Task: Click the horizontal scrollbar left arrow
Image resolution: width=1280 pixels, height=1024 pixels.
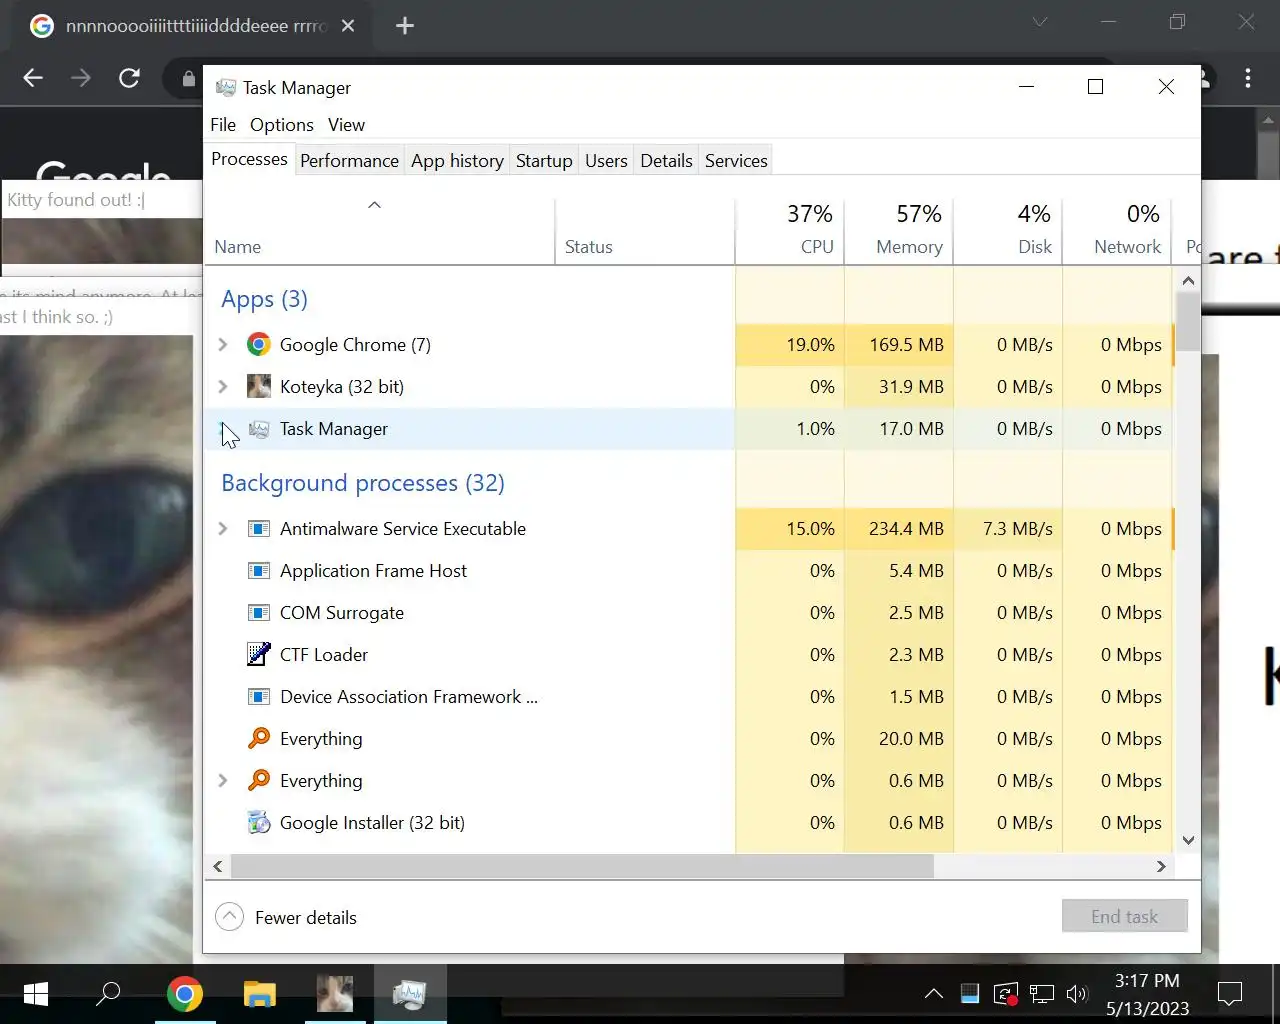Action: [x=218, y=866]
